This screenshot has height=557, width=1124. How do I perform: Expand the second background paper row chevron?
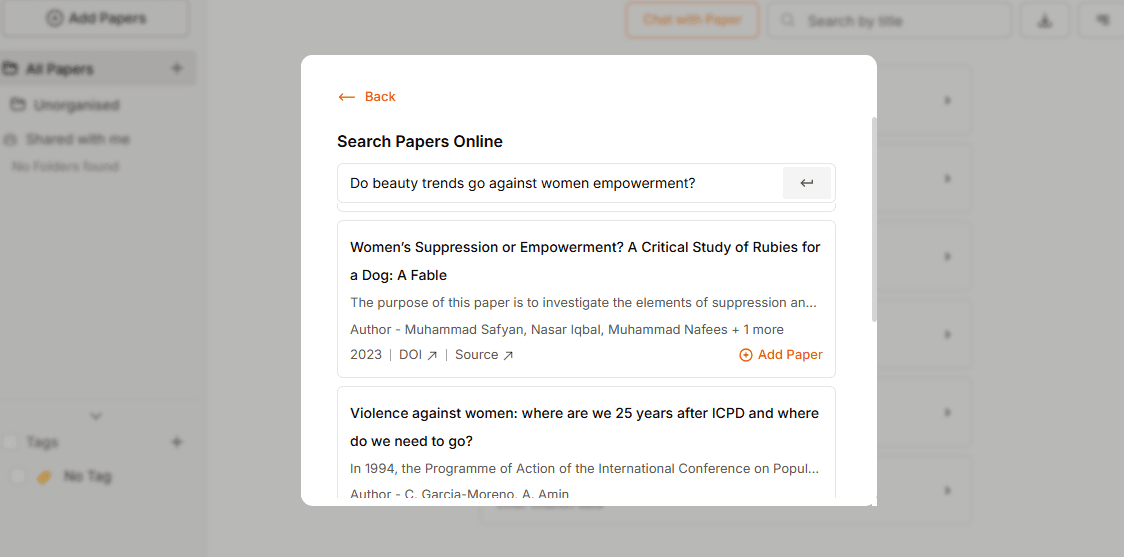coord(947,178)
